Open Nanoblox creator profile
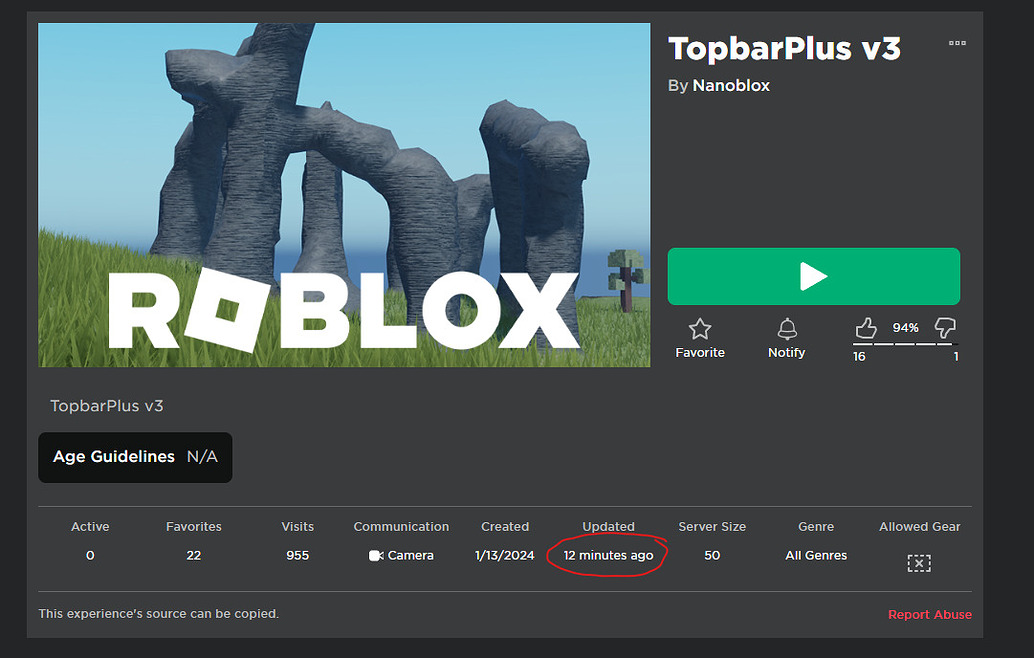The height and width of the screenshot is (658, 1034). tap(731, 85)
